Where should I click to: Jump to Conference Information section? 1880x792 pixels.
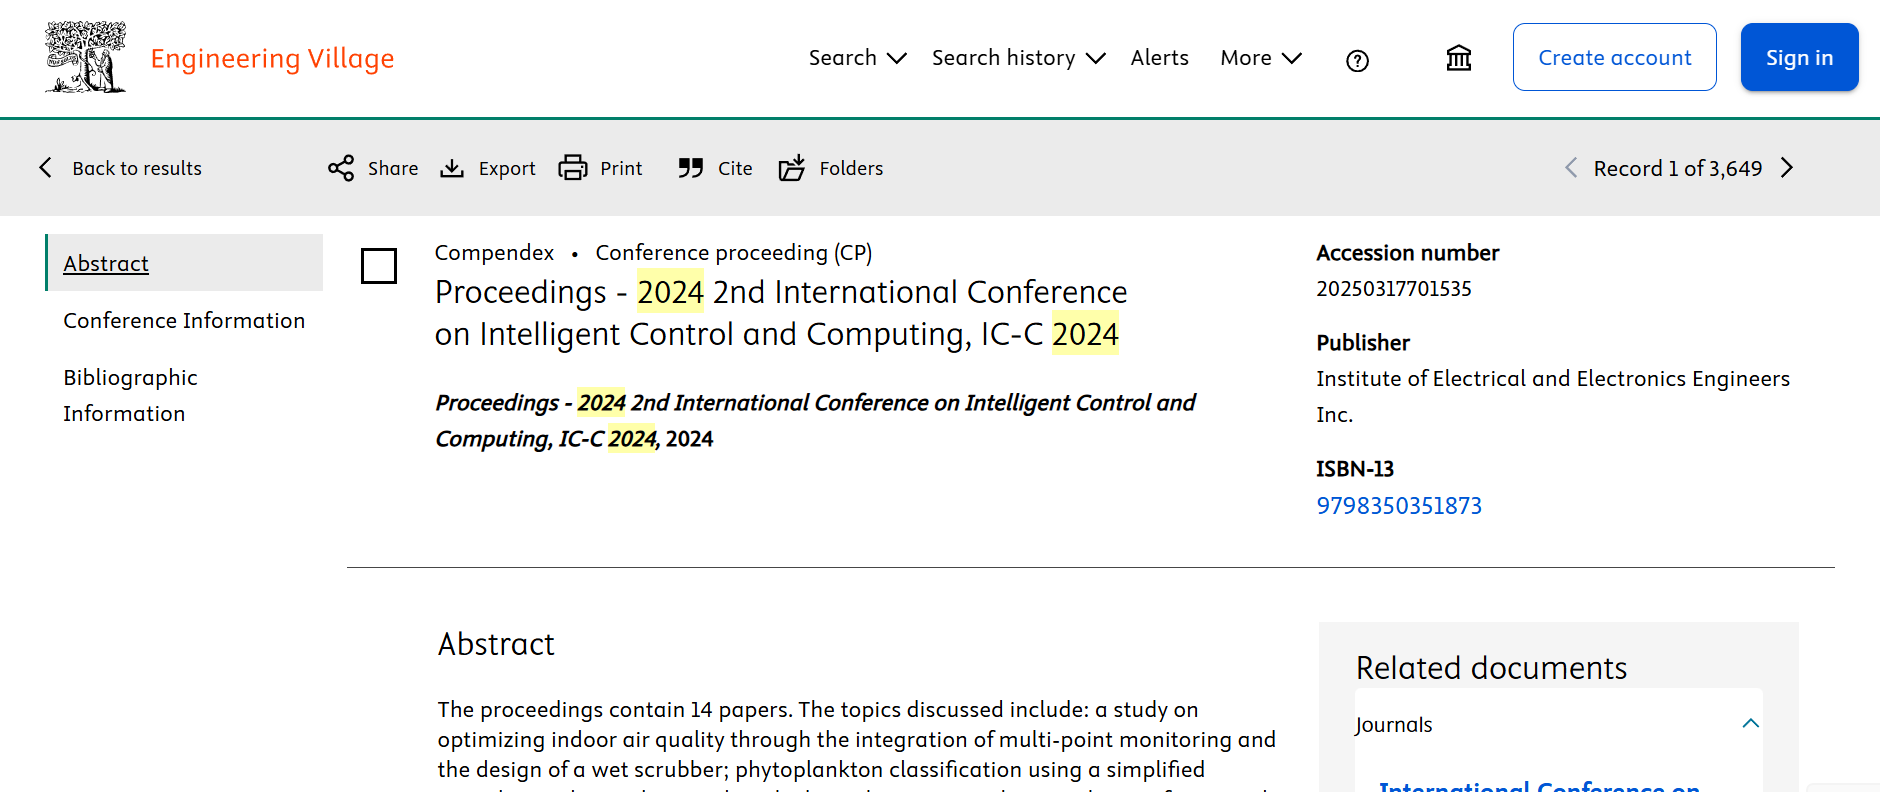coord(184,321)
